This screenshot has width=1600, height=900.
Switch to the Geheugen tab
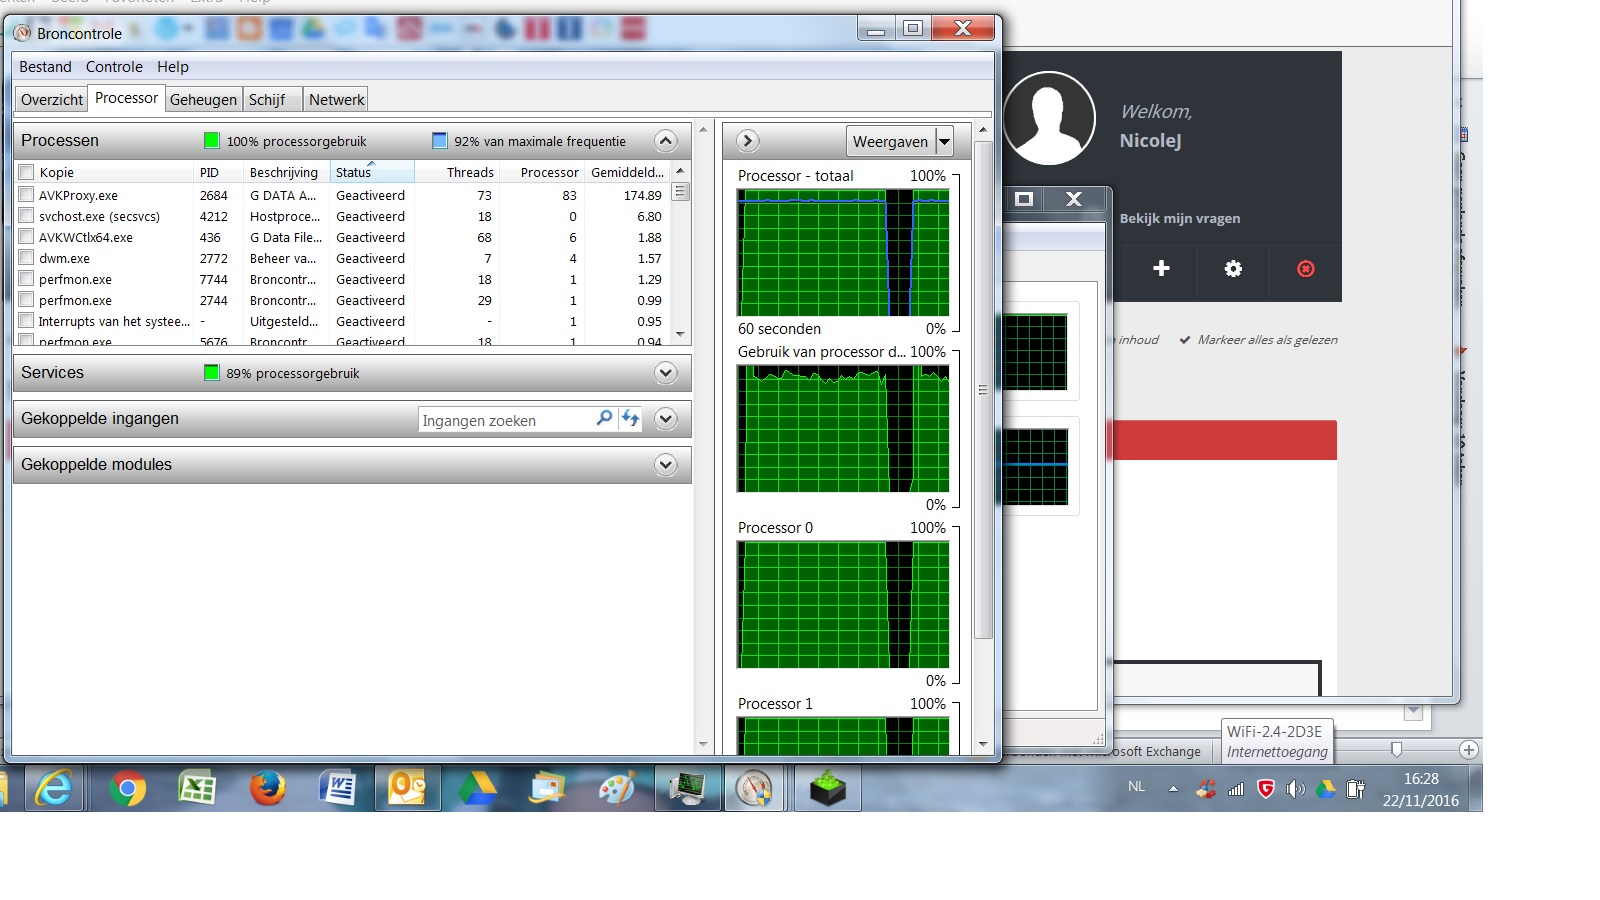click(x=203, y=99)
